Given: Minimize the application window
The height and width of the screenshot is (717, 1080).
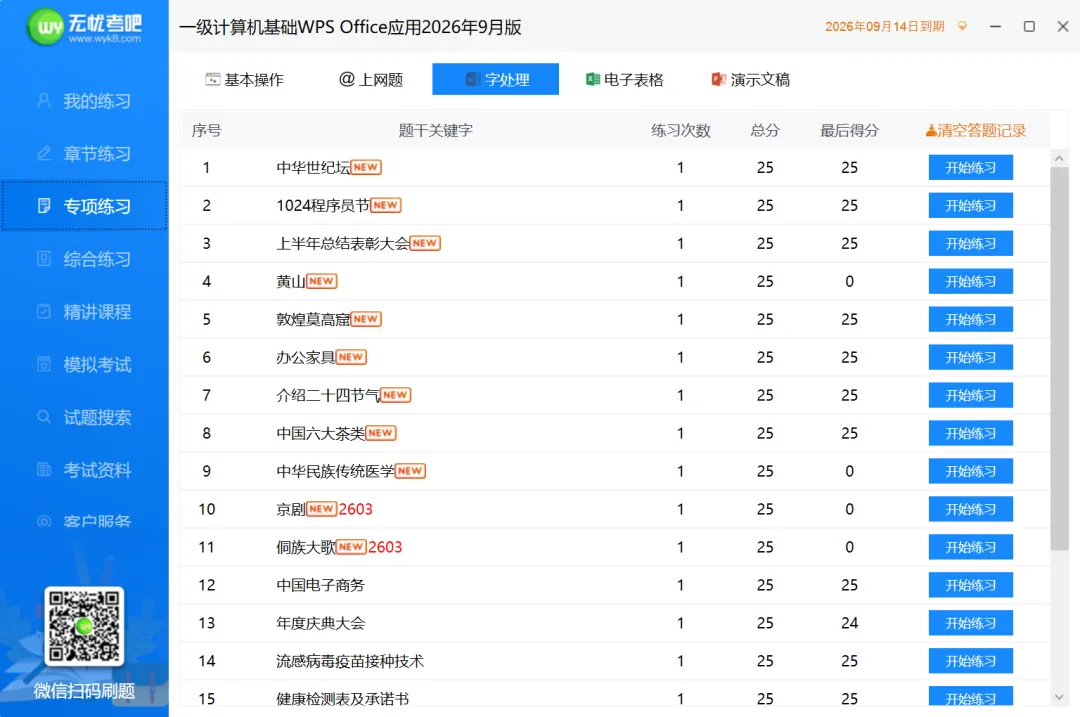Looking at the screenshot, I should [x=995, y=26].
